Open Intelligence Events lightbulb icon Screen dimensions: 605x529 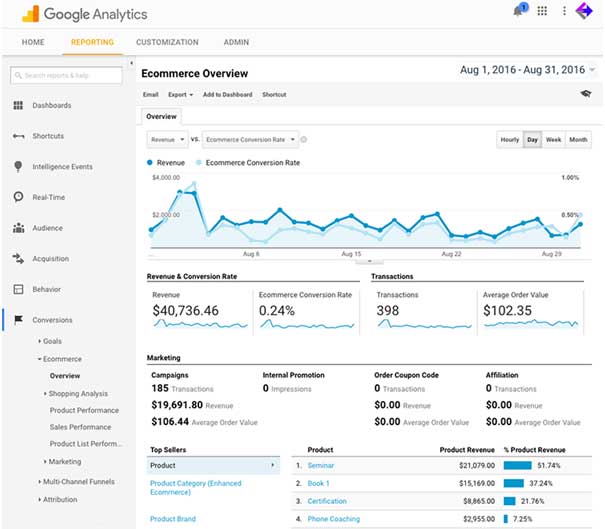18,167
